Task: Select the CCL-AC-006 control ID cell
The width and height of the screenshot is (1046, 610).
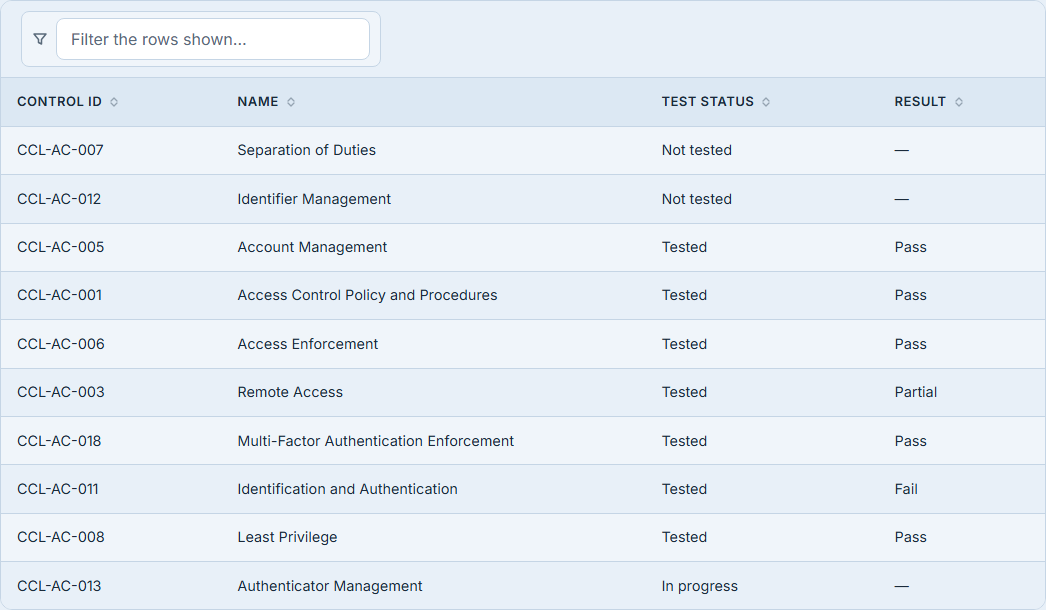Action: coord(61,344)
